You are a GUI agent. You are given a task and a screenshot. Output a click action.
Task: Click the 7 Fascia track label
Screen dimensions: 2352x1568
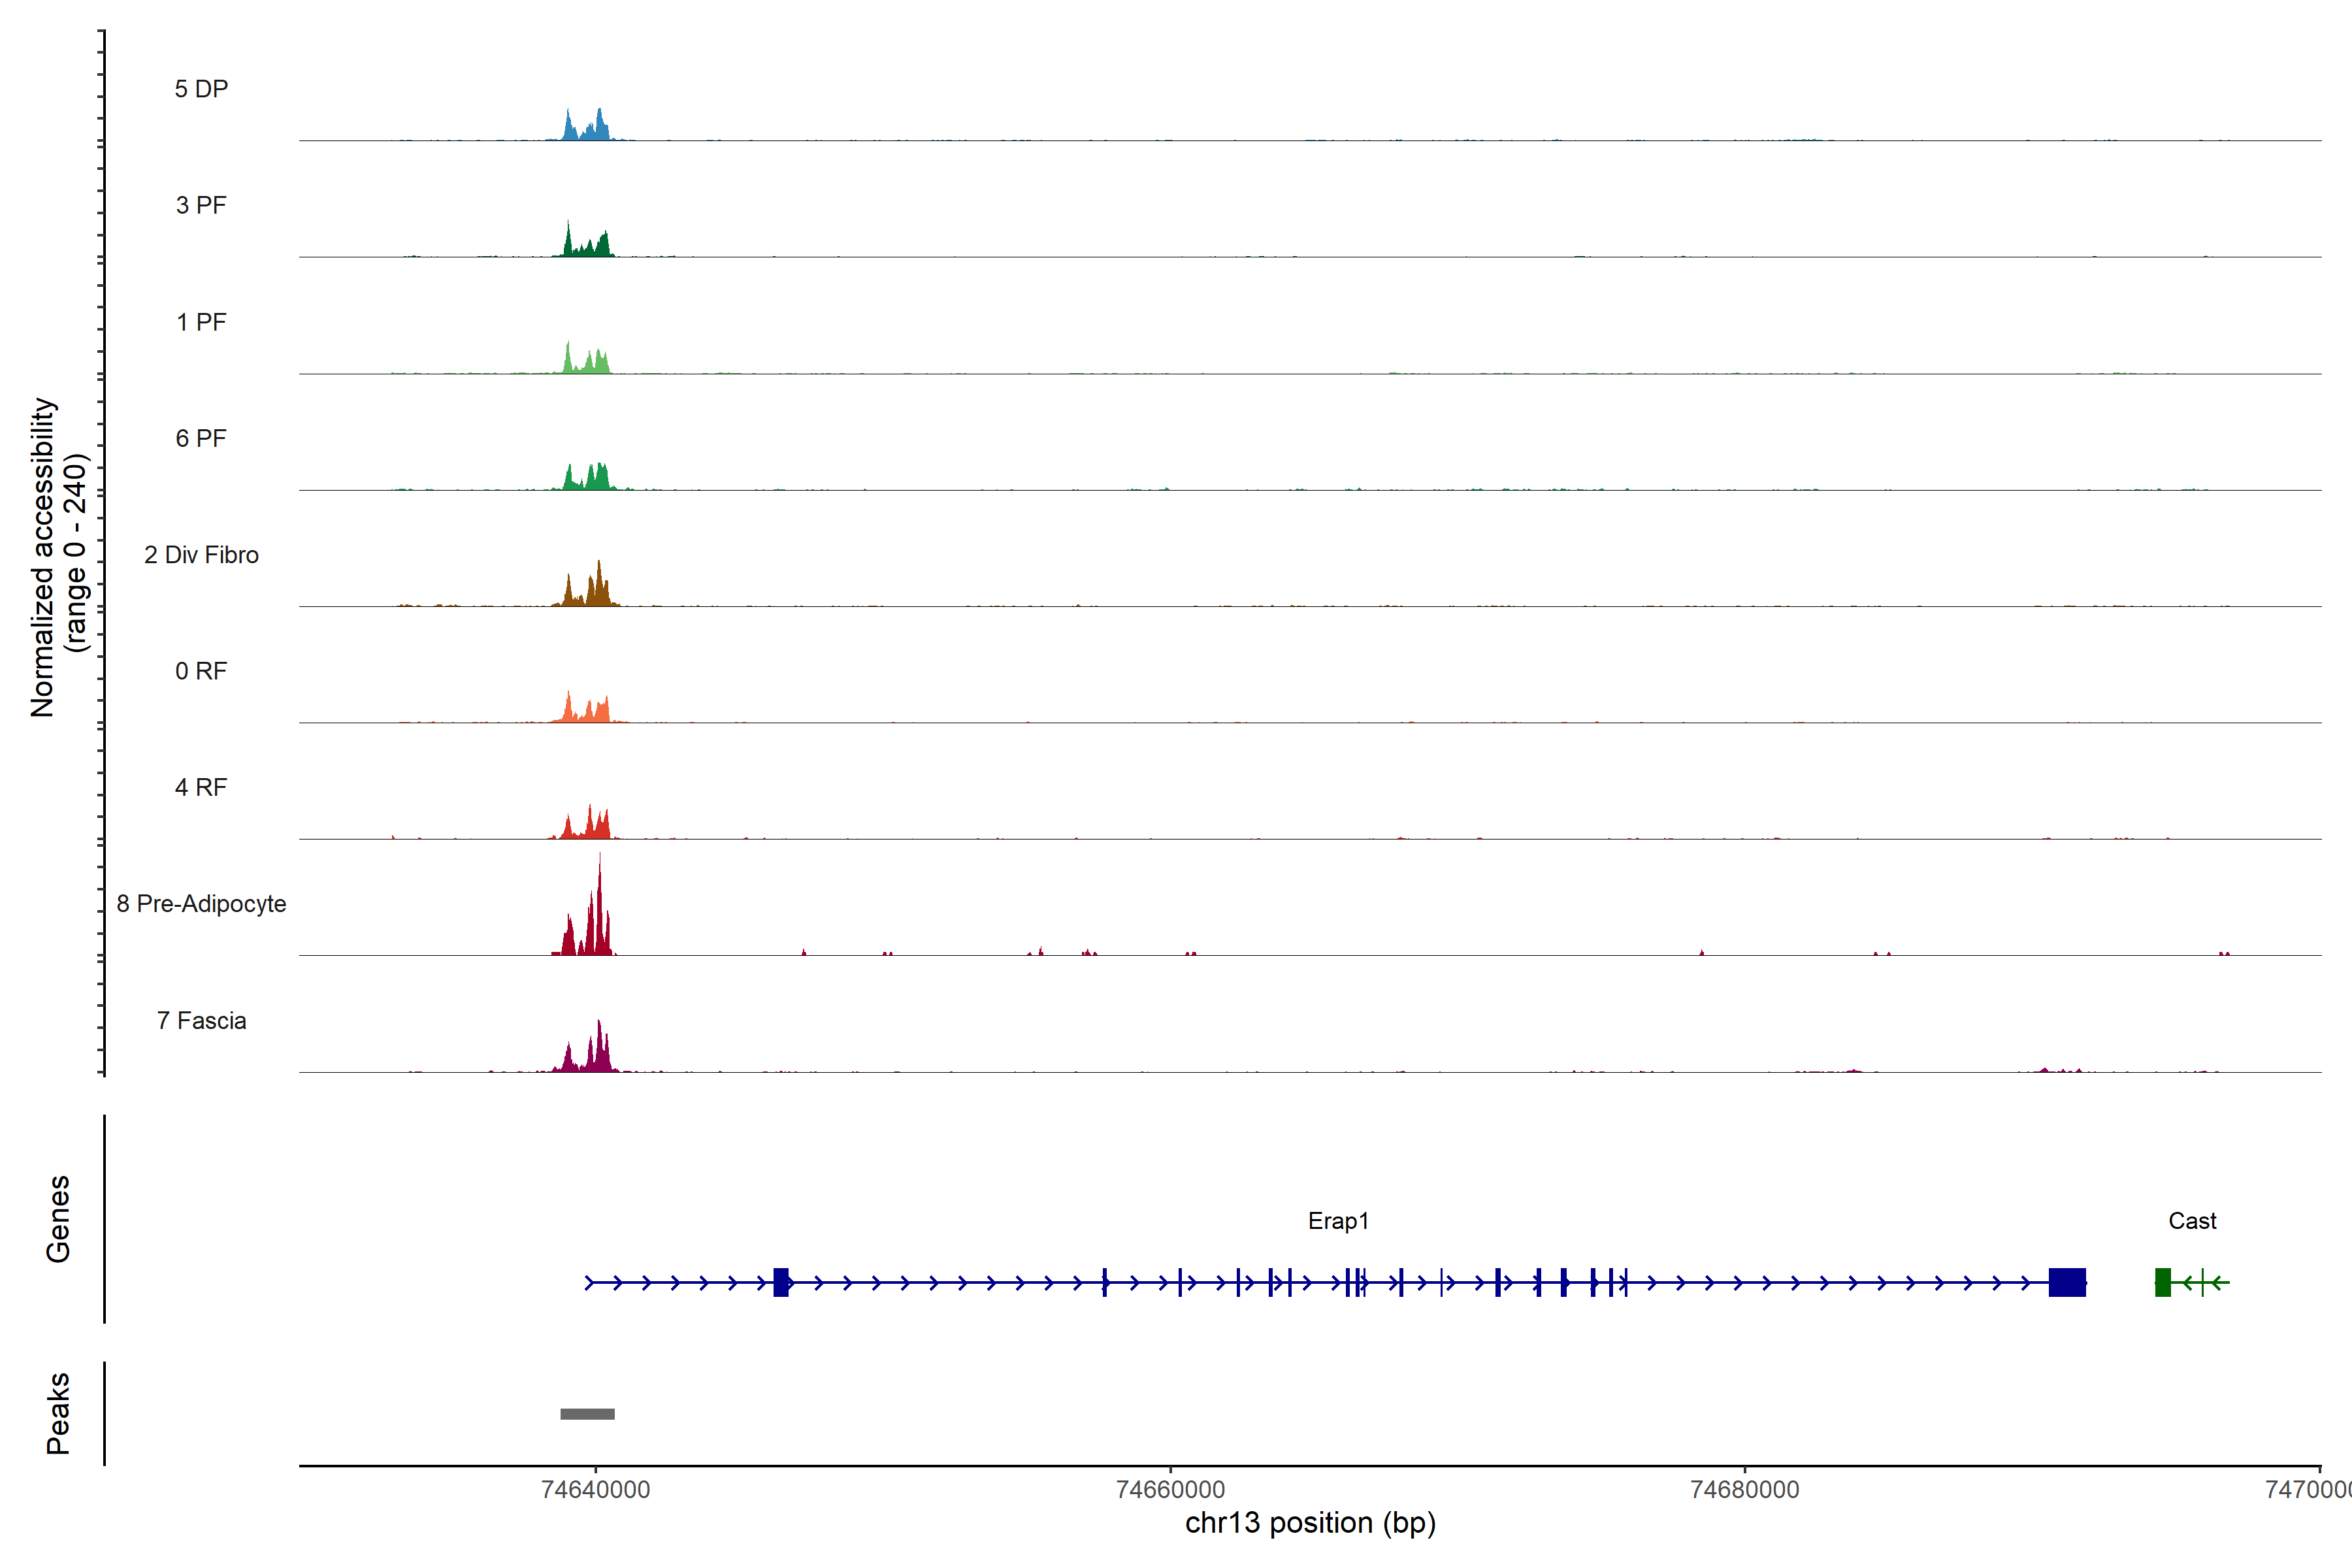coord(201,1020)
